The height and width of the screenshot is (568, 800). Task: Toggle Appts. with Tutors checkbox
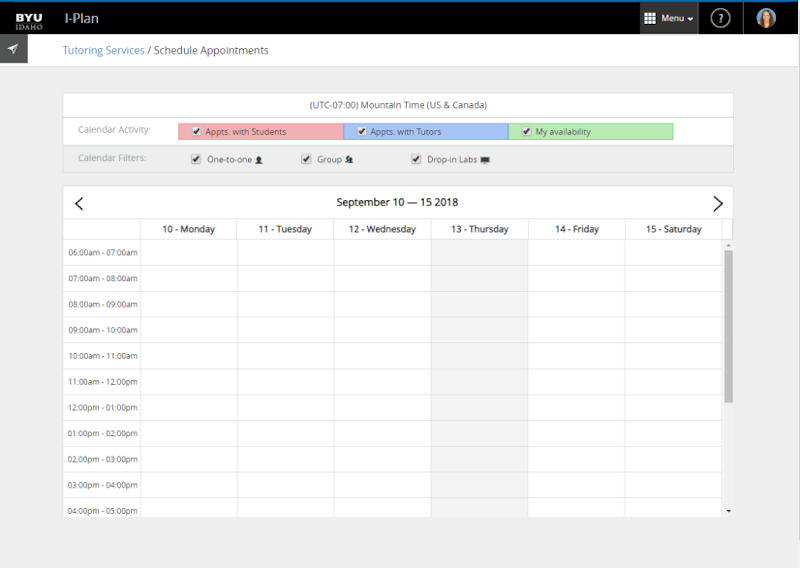click(361, 132)
